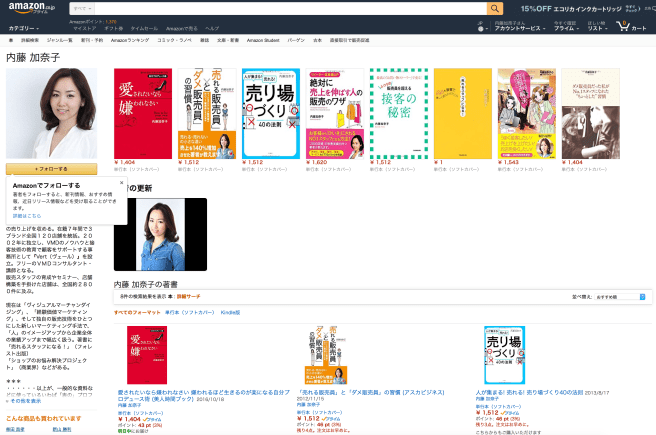Select the すべてのフォーマット tab
656x435 pixels.
[x=137, y=312]
